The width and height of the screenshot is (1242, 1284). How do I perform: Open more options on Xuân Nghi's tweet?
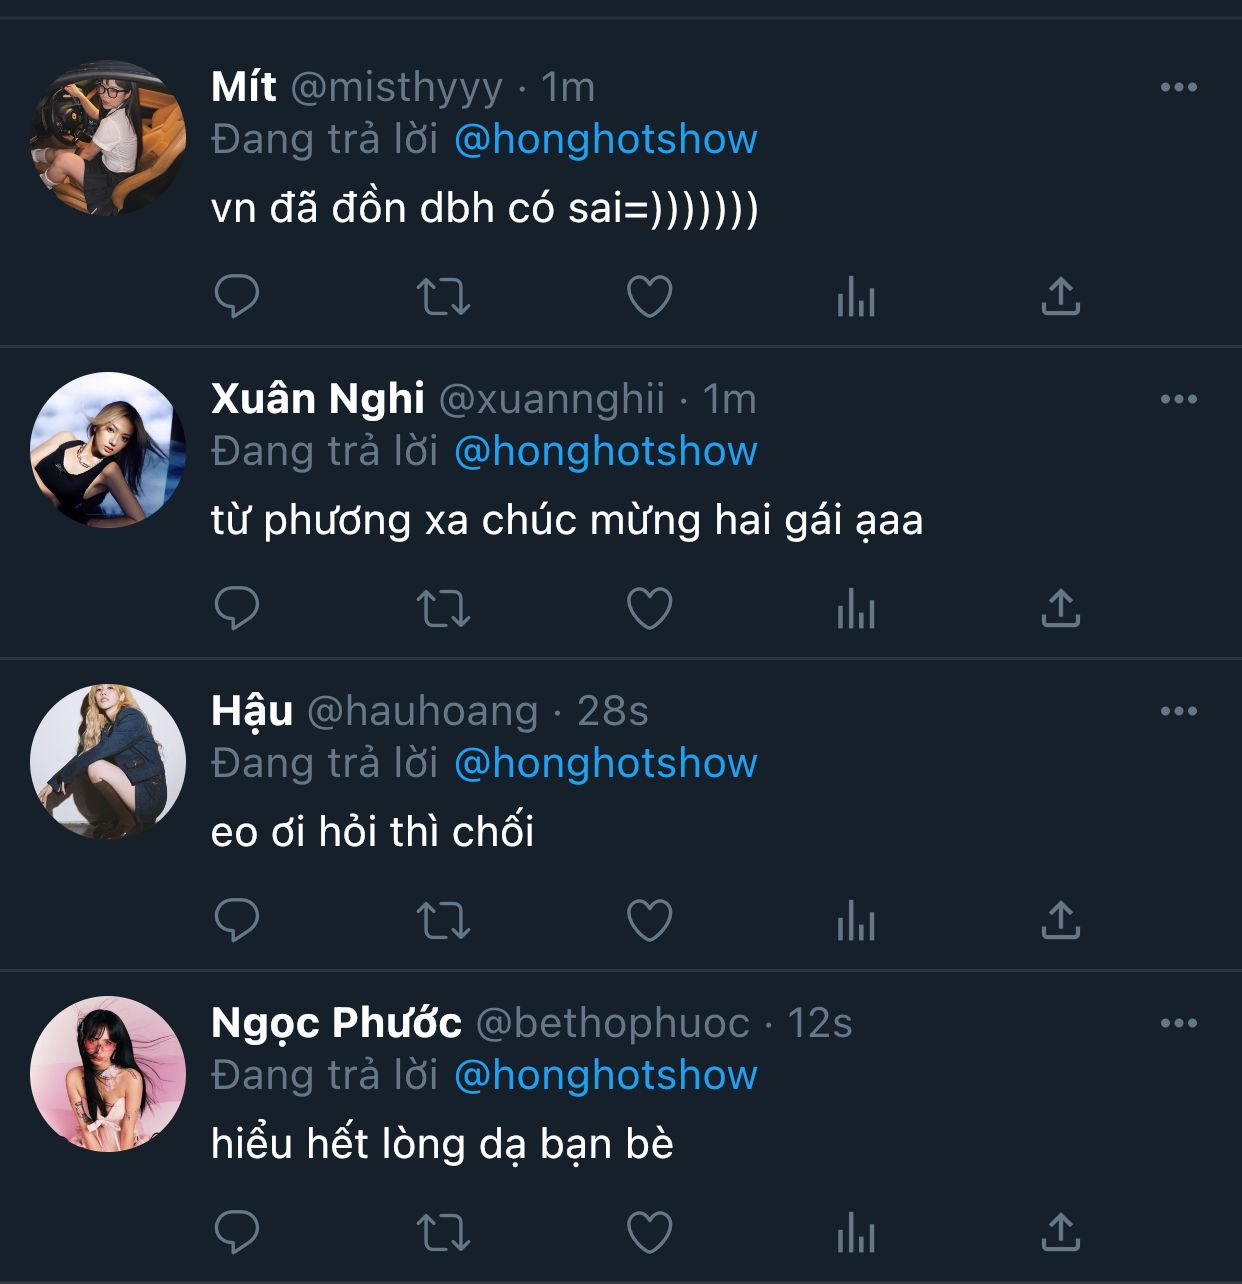coord(1179,400)
